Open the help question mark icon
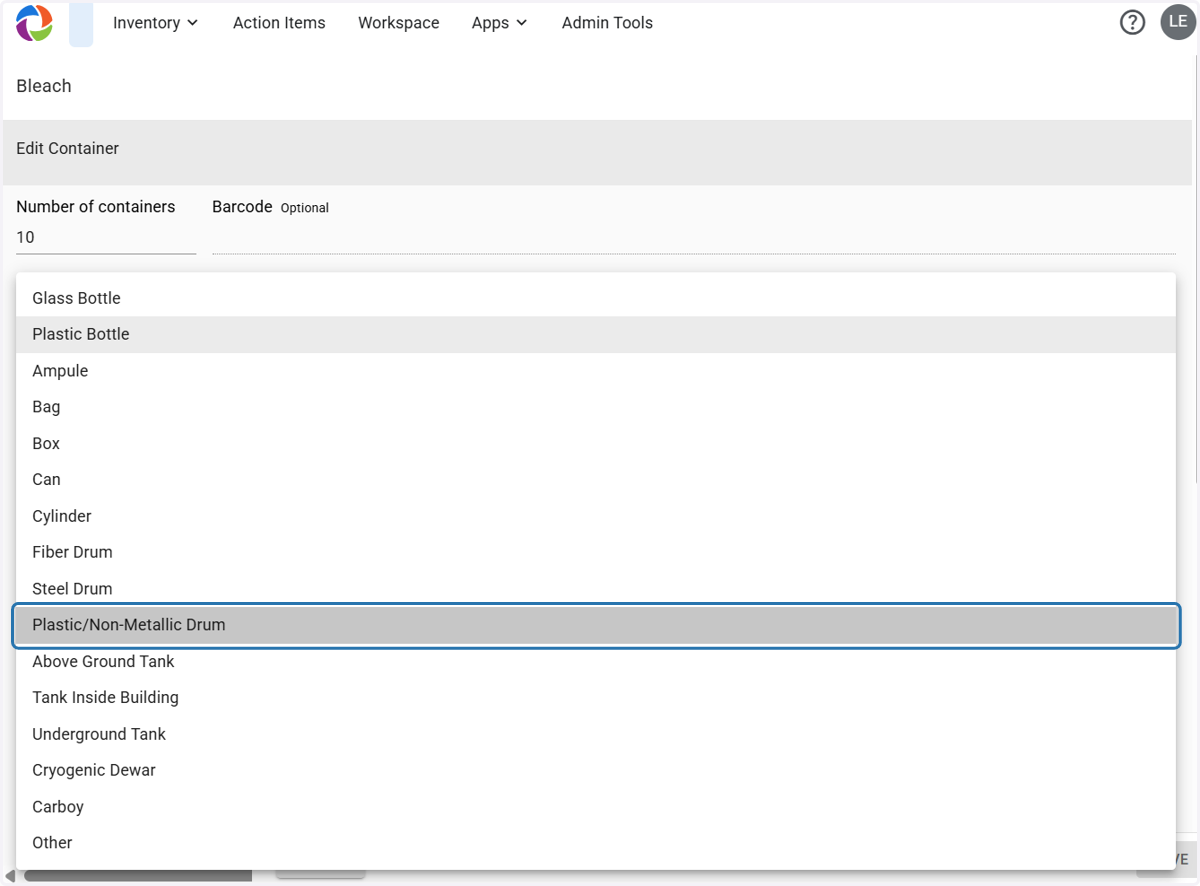Screen dimensions: 1200x886 [1132, 23]
